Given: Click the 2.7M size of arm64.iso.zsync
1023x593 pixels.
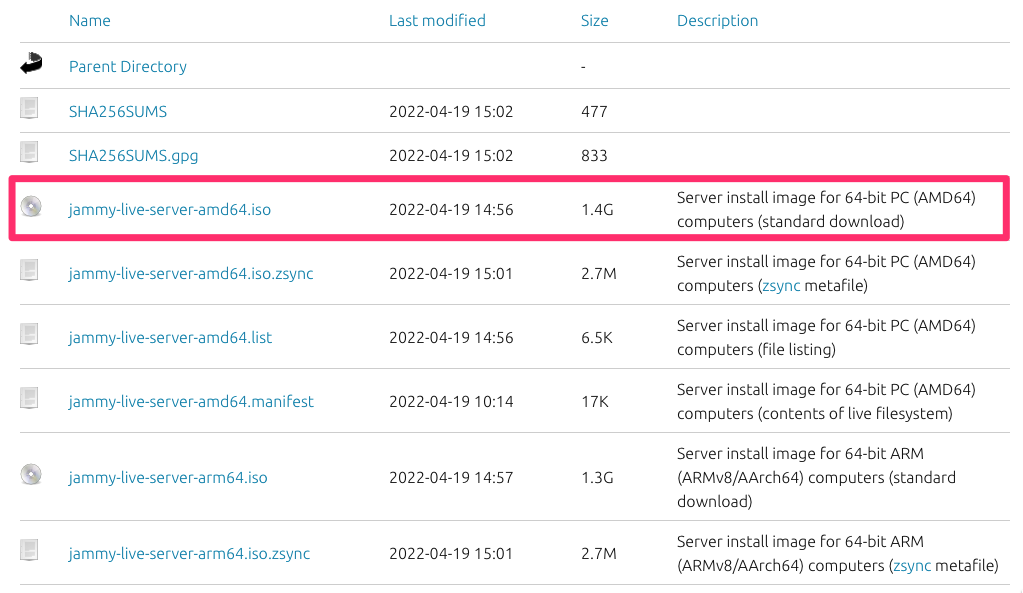Looking at the screenshot, I should (x=599, y=554).
